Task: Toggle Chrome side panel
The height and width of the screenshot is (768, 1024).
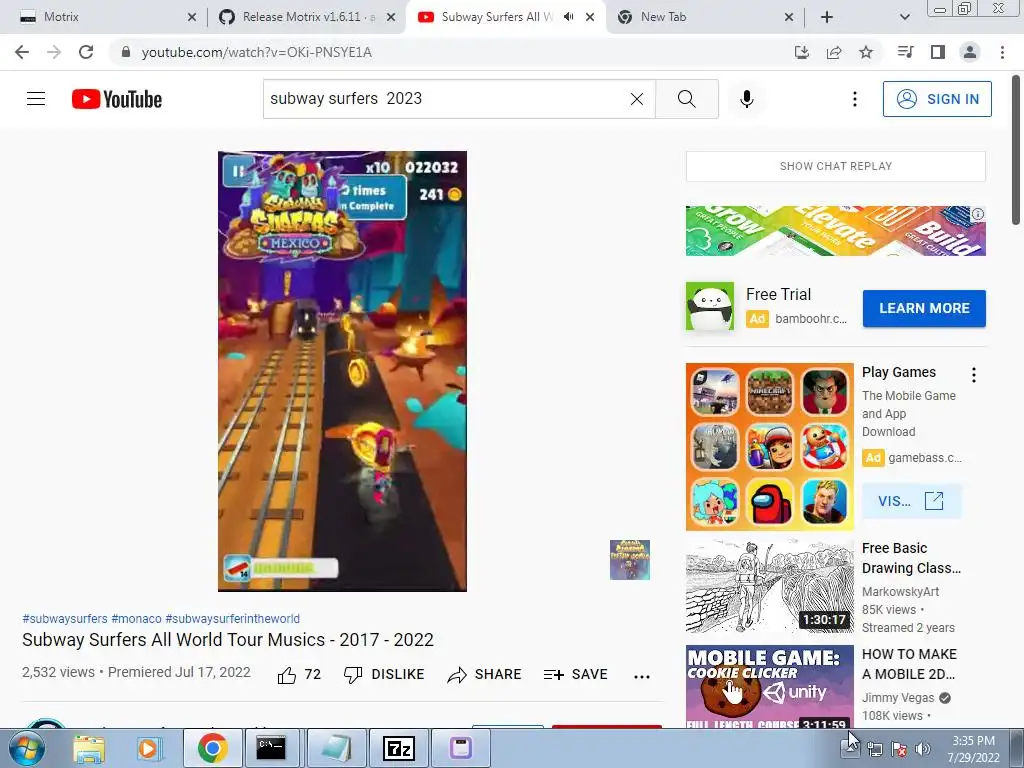Action: pos(938,52)
